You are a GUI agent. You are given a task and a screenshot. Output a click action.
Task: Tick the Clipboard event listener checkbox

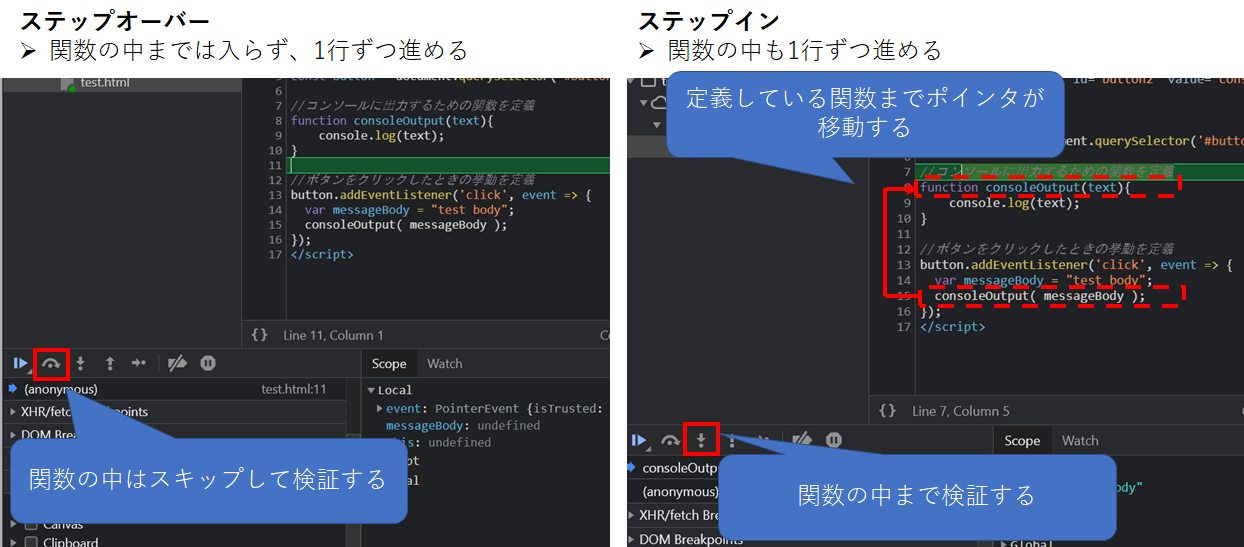click(x=30, y=542)
